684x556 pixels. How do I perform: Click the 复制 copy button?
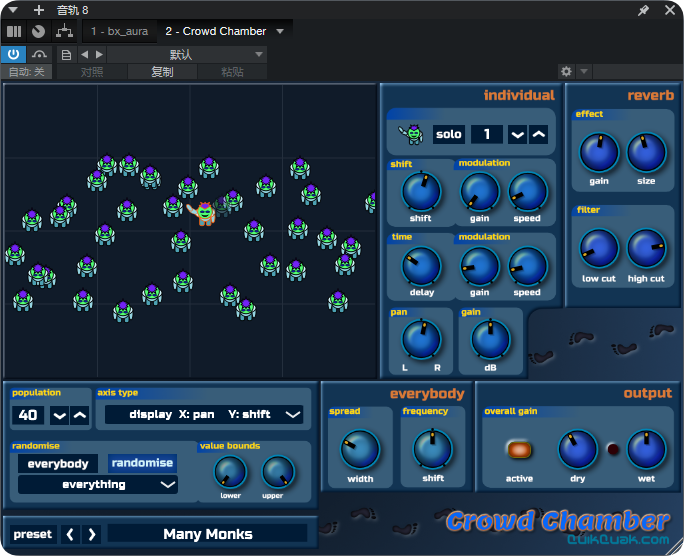[162, 72]
